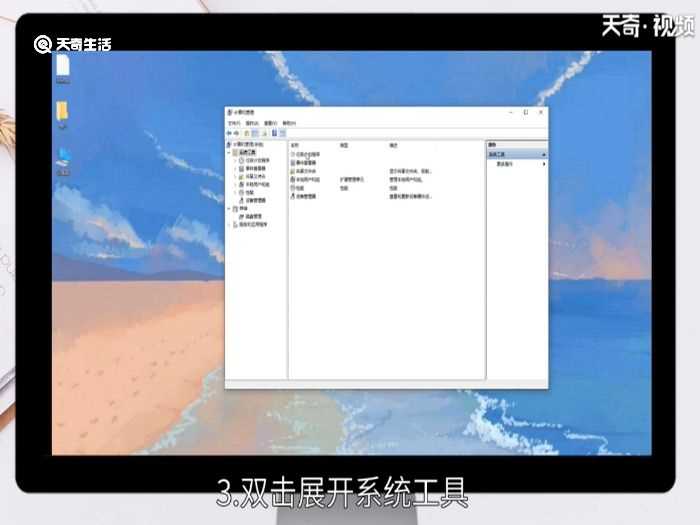Select 存储 in the left tree

pyautogui.click(x=243, y=208)
